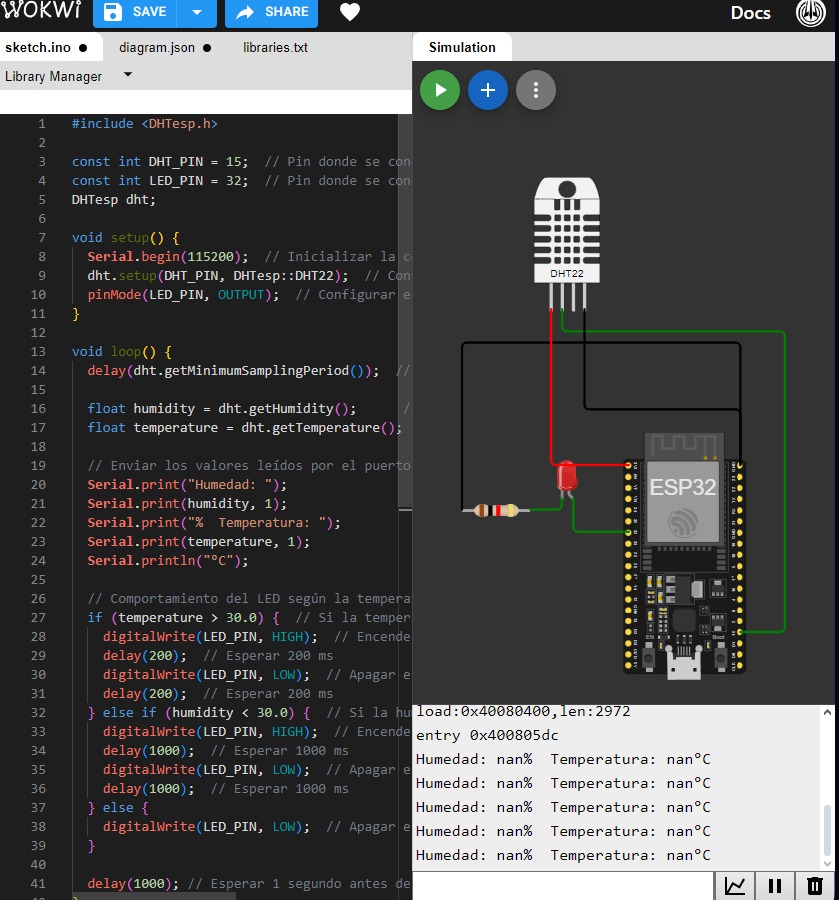
Task: Click the editor minimap scrollbar
Action: (405, 310)
